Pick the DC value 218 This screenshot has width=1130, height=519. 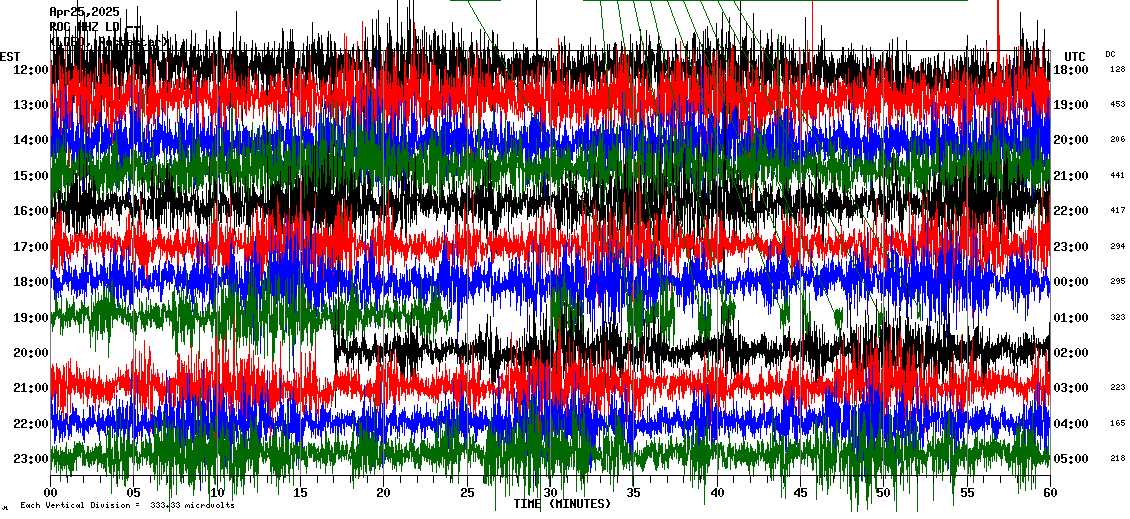tap(1118, 458)
